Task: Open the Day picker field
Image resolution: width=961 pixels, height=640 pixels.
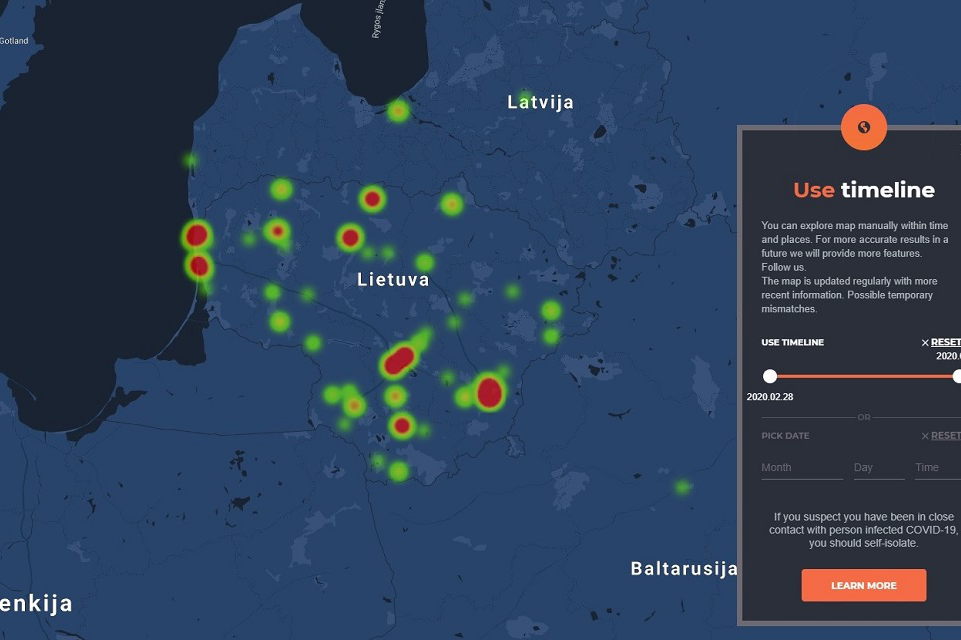Action: [x=878, y=468]
